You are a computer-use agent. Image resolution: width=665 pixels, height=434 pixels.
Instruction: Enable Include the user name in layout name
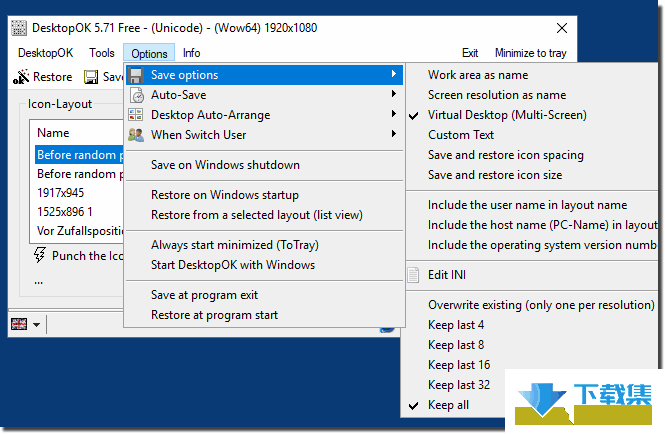click(x=527, y=205)
